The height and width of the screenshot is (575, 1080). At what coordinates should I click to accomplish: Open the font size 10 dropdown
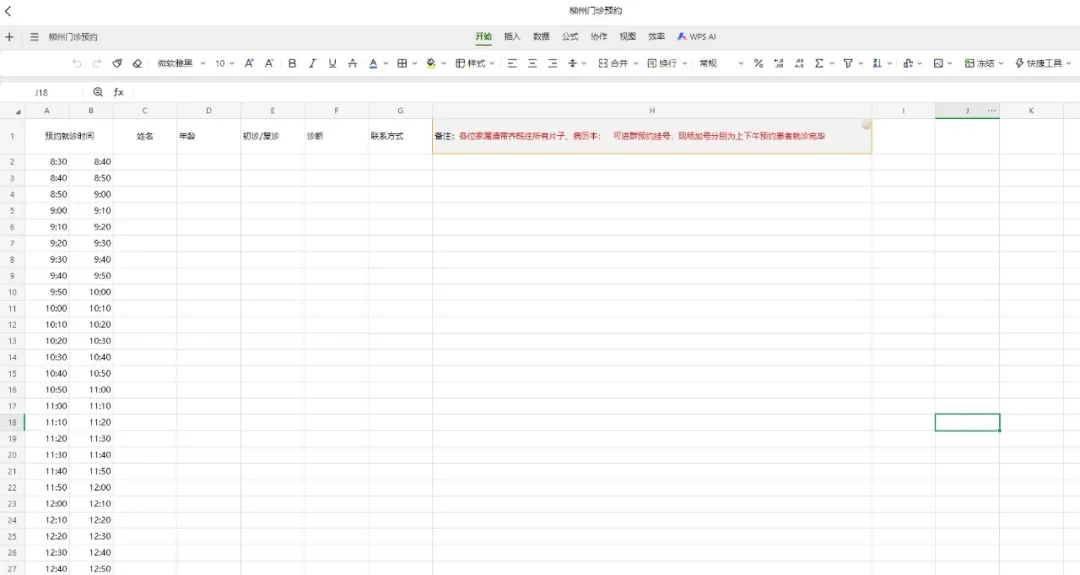pos(225,63)
